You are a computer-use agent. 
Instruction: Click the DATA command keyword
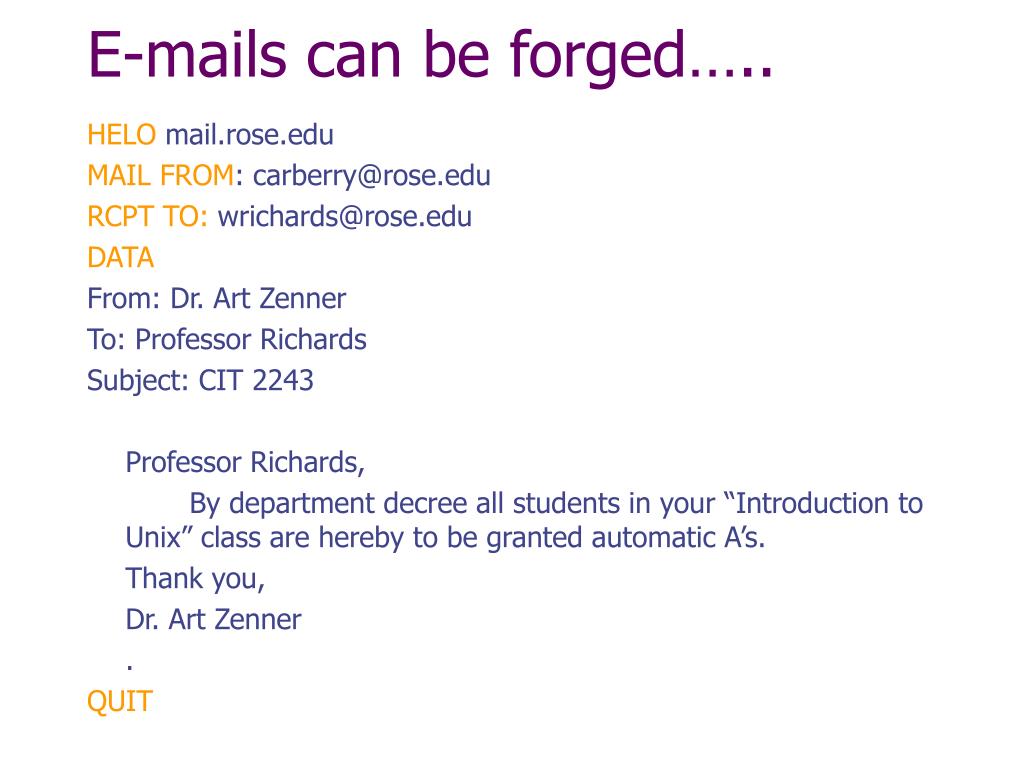[121, 258]
